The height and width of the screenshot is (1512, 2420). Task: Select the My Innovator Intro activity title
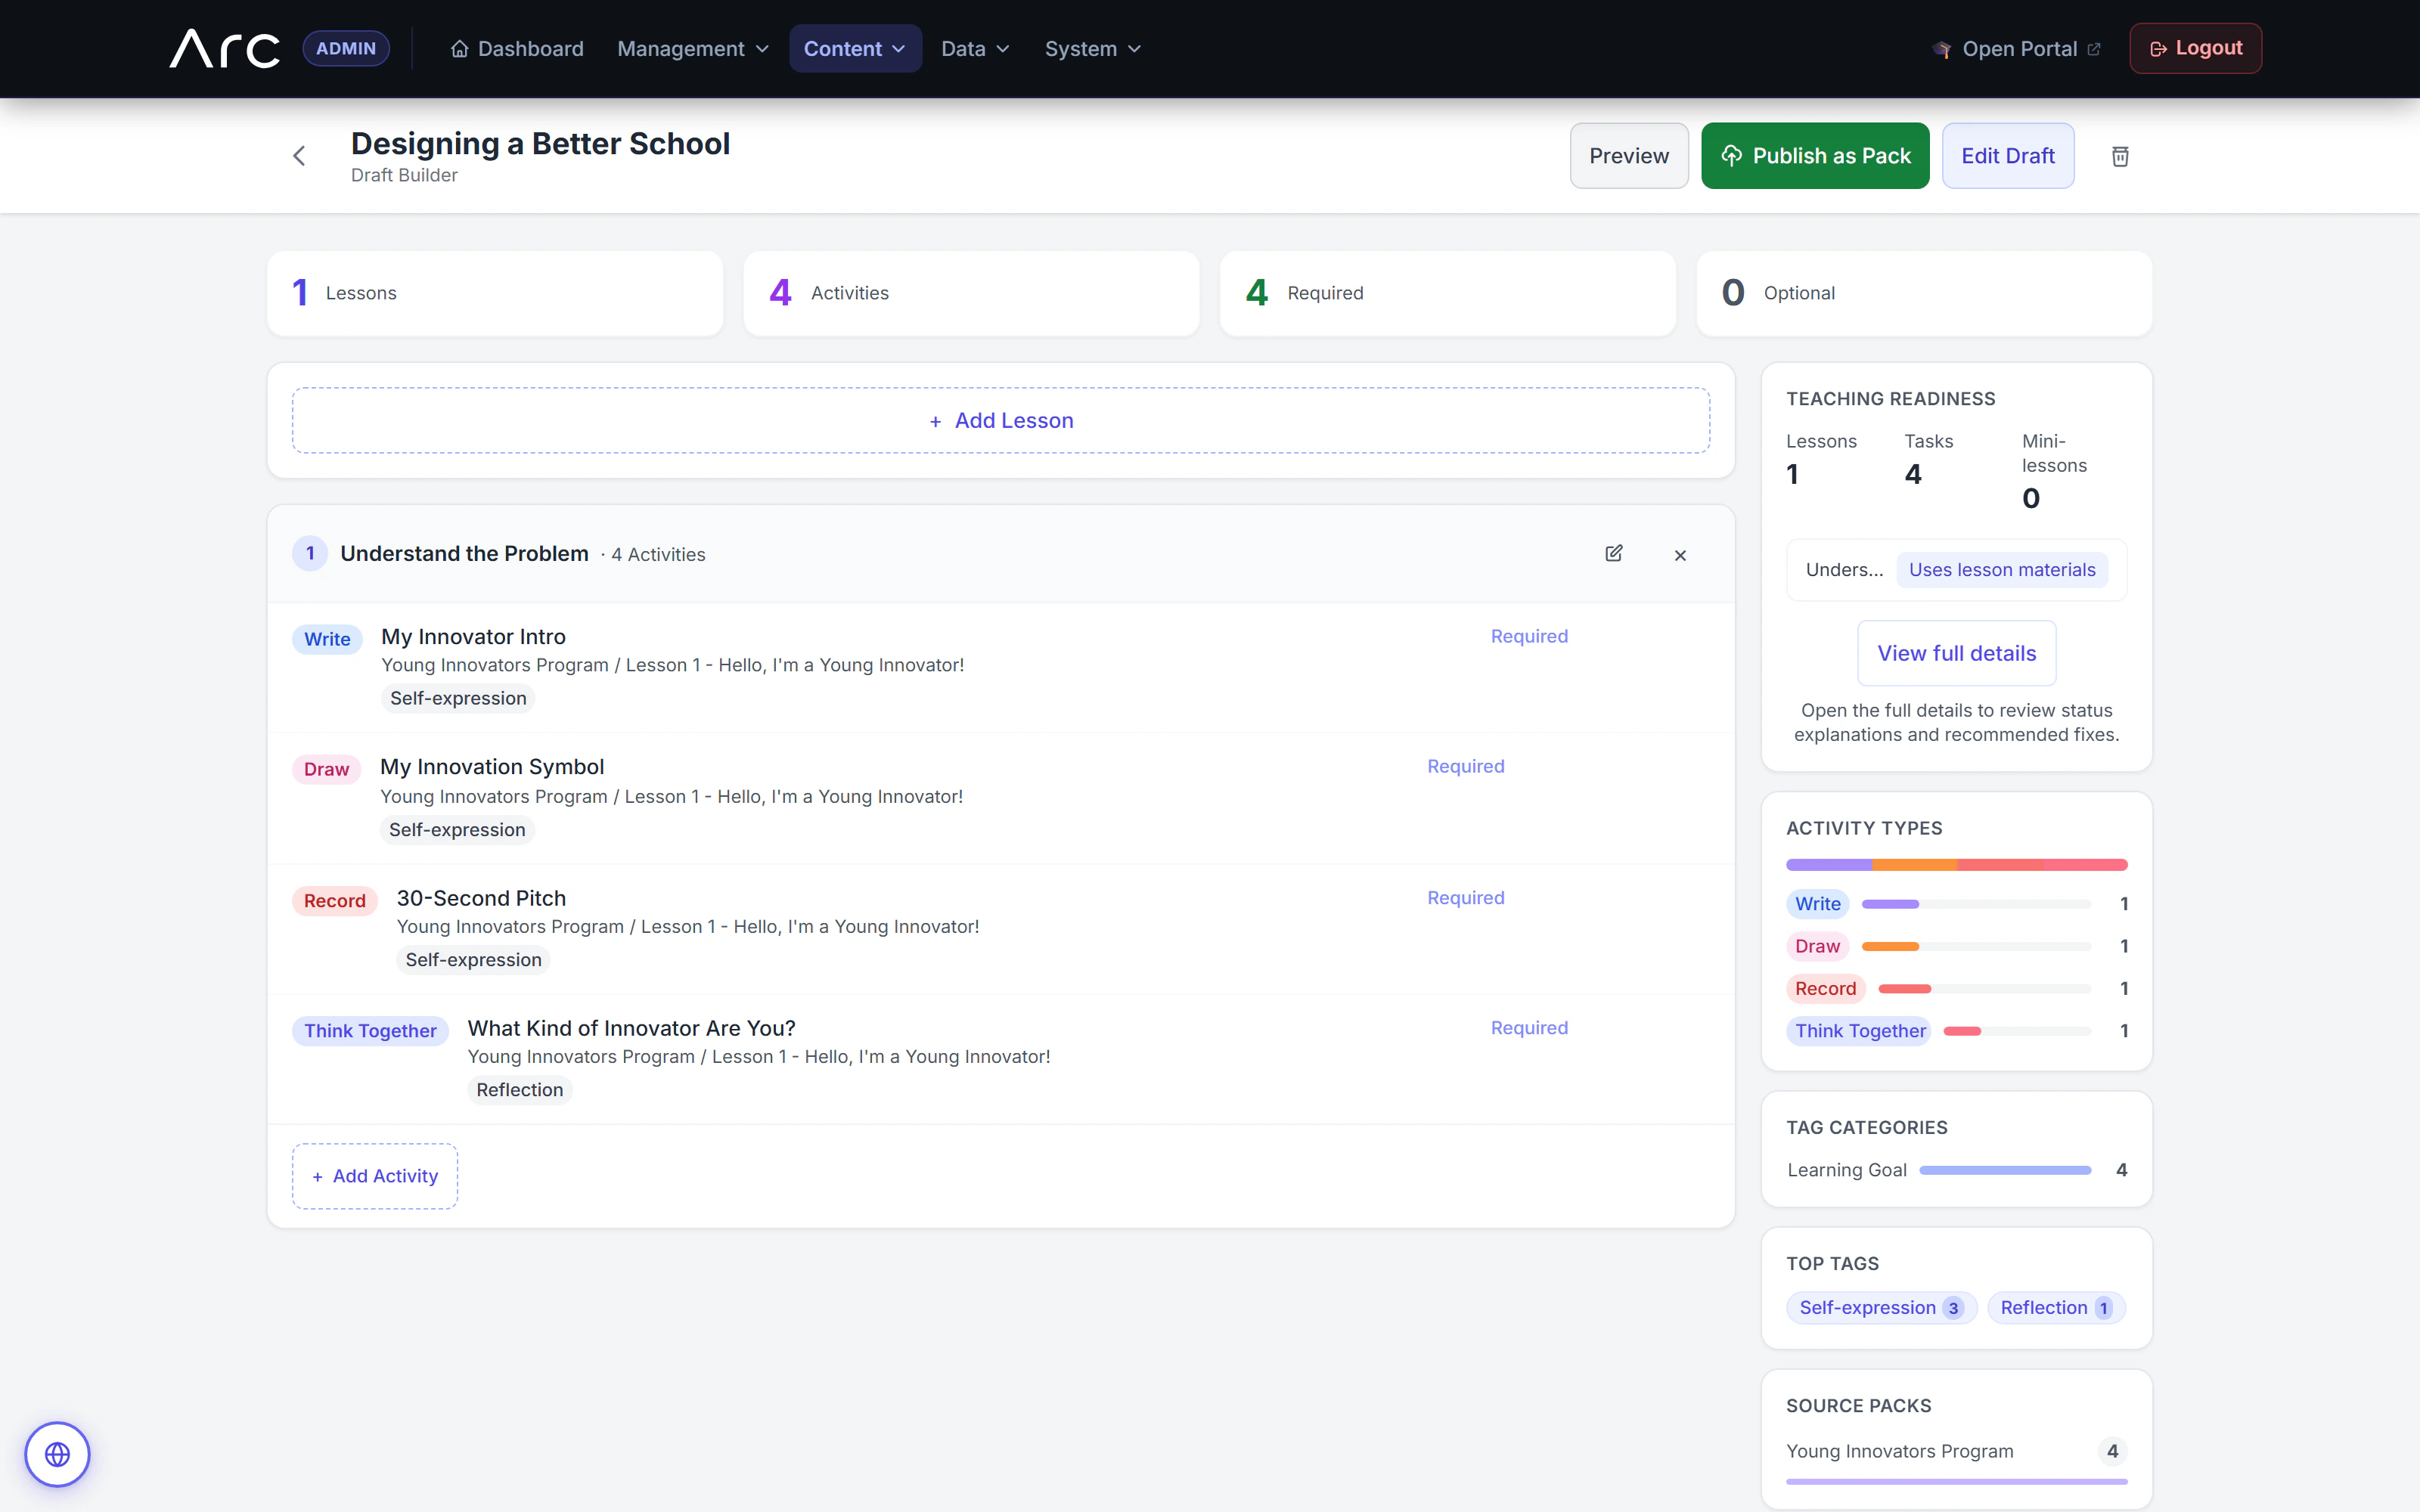[473, 637]
